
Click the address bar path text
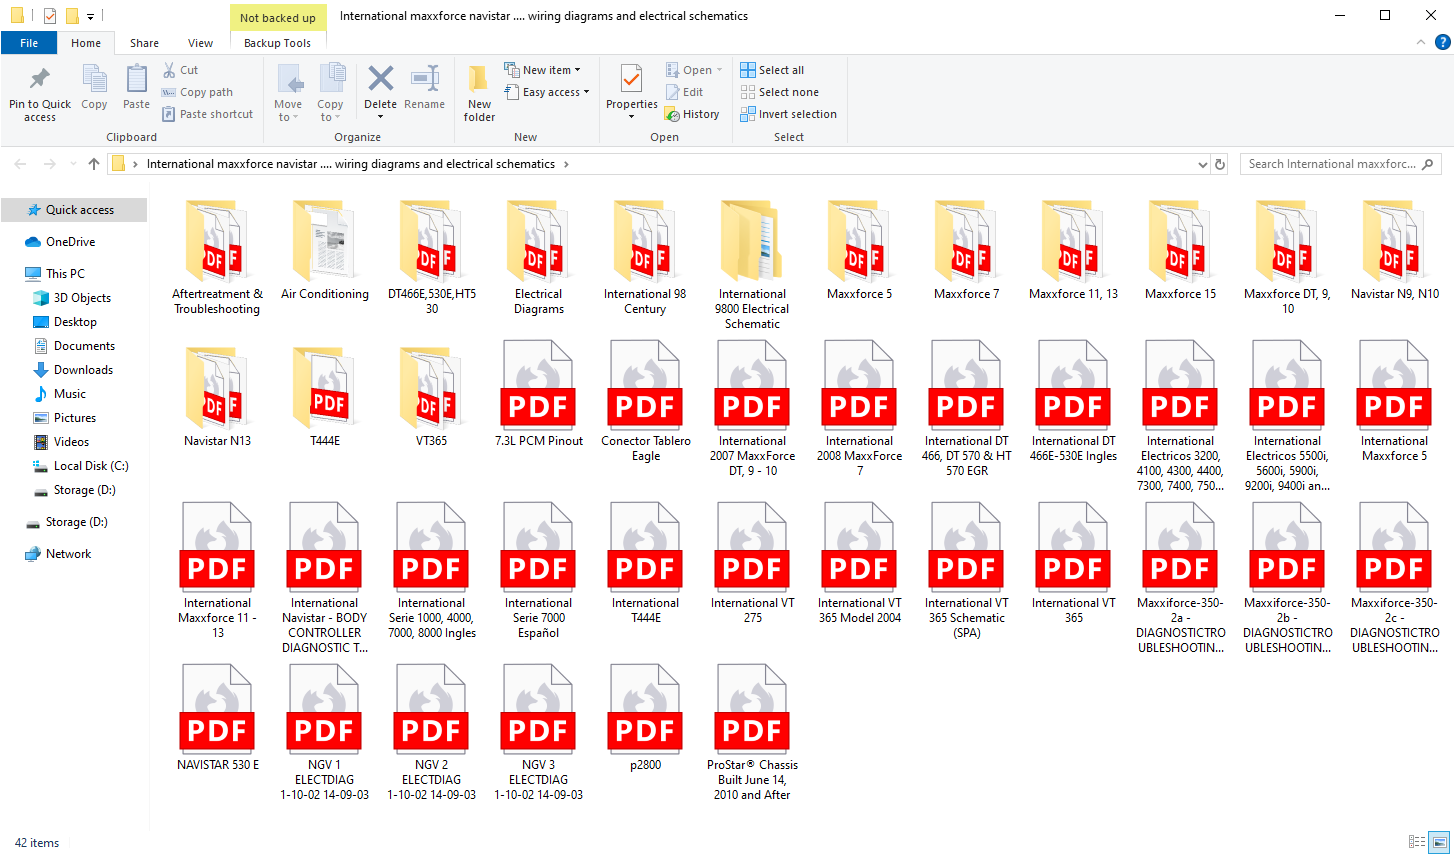tap(351, 164)
